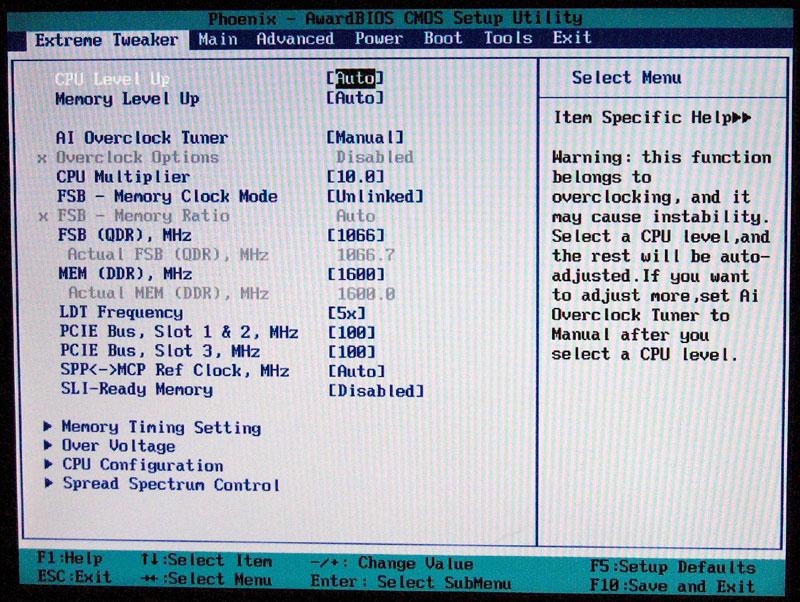Expand the Over Voltage submenu arrow

point(48,445)
